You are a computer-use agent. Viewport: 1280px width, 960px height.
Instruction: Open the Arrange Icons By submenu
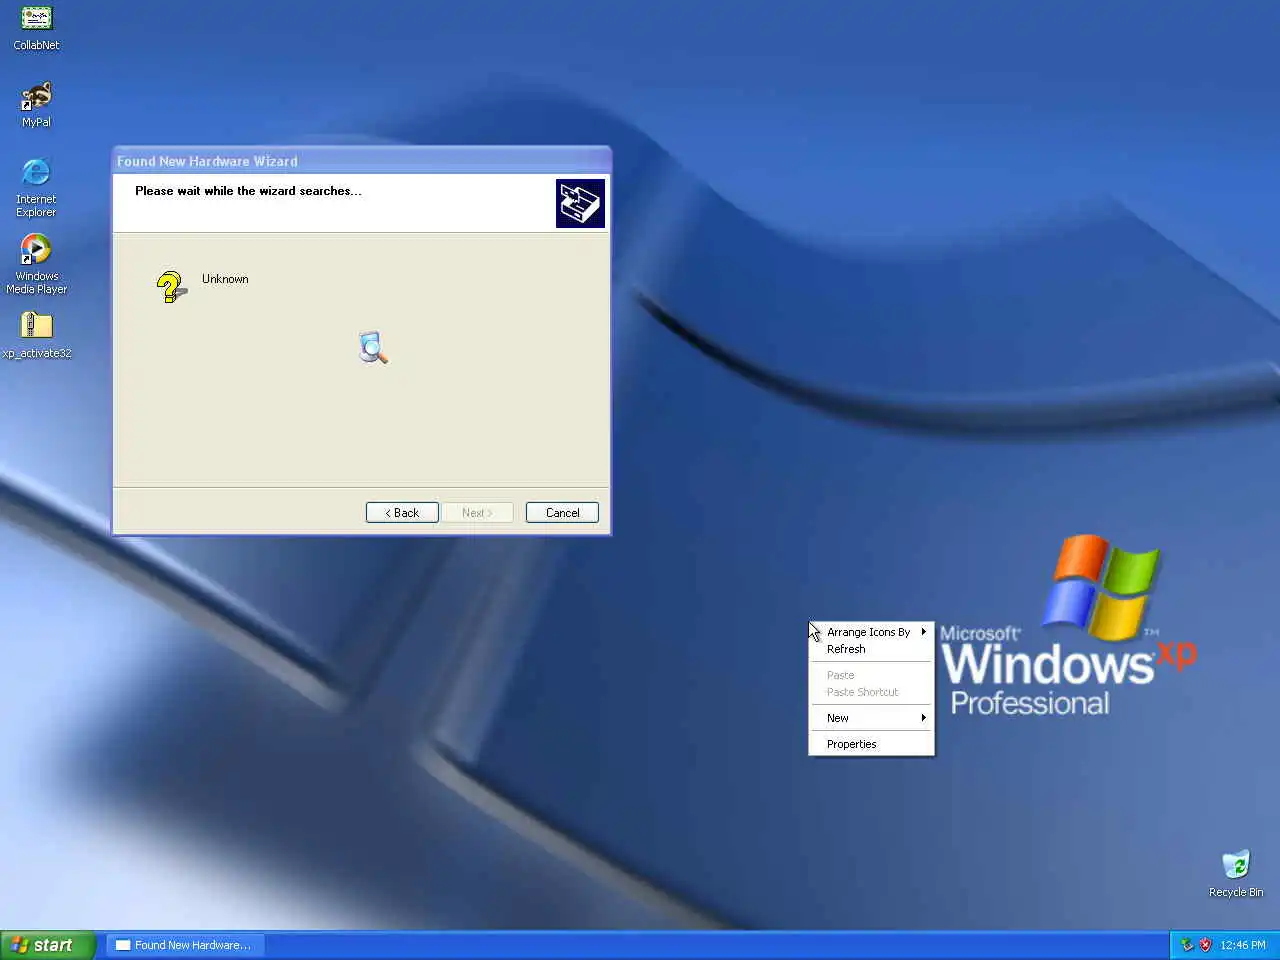[871, 632]
